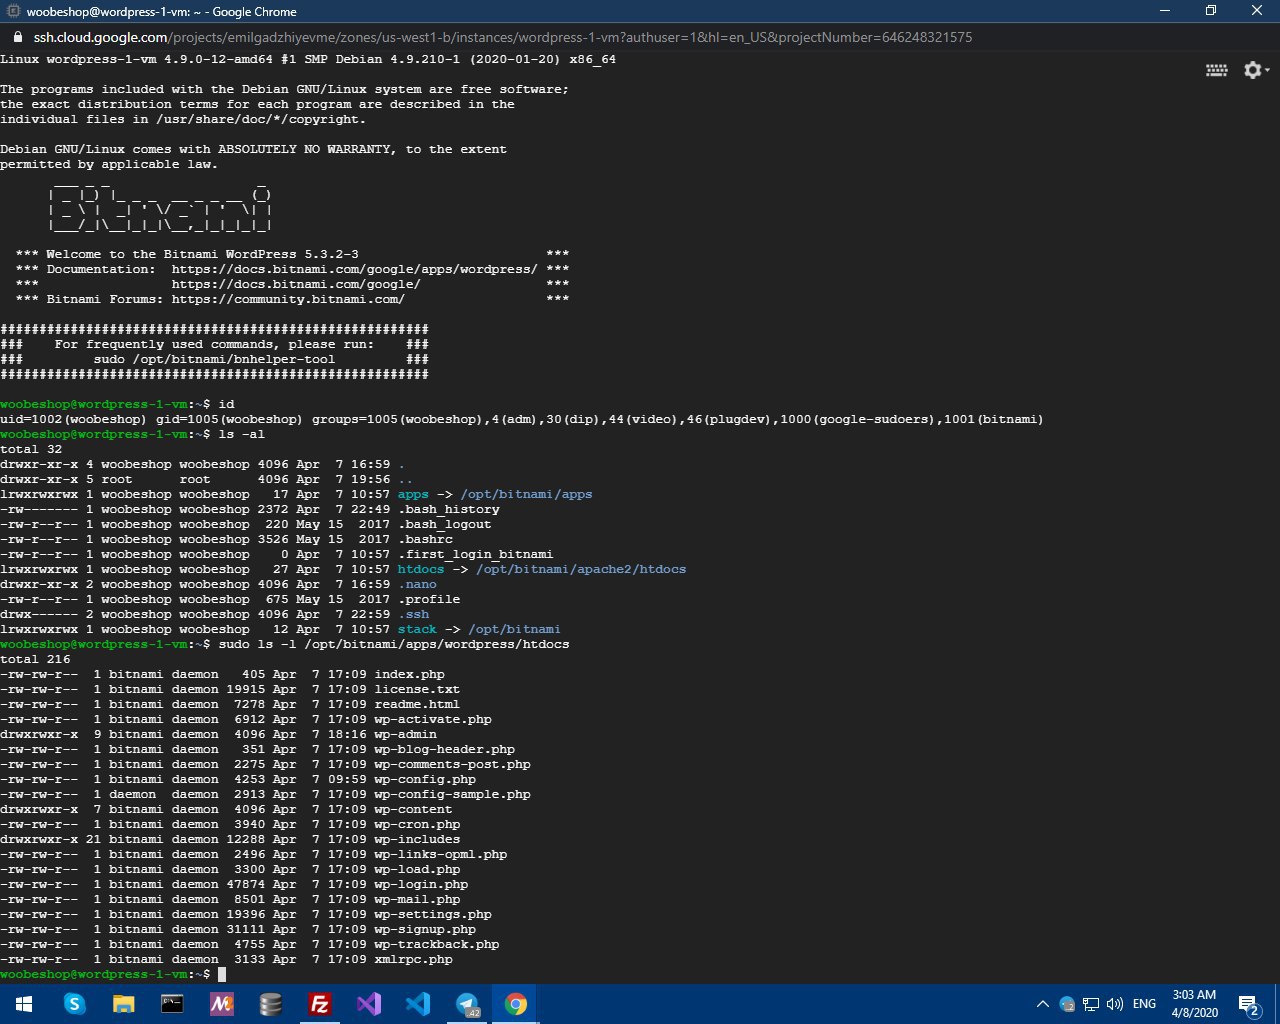
Task: Open the purple M app on the taskbar
Action: 221,1004
